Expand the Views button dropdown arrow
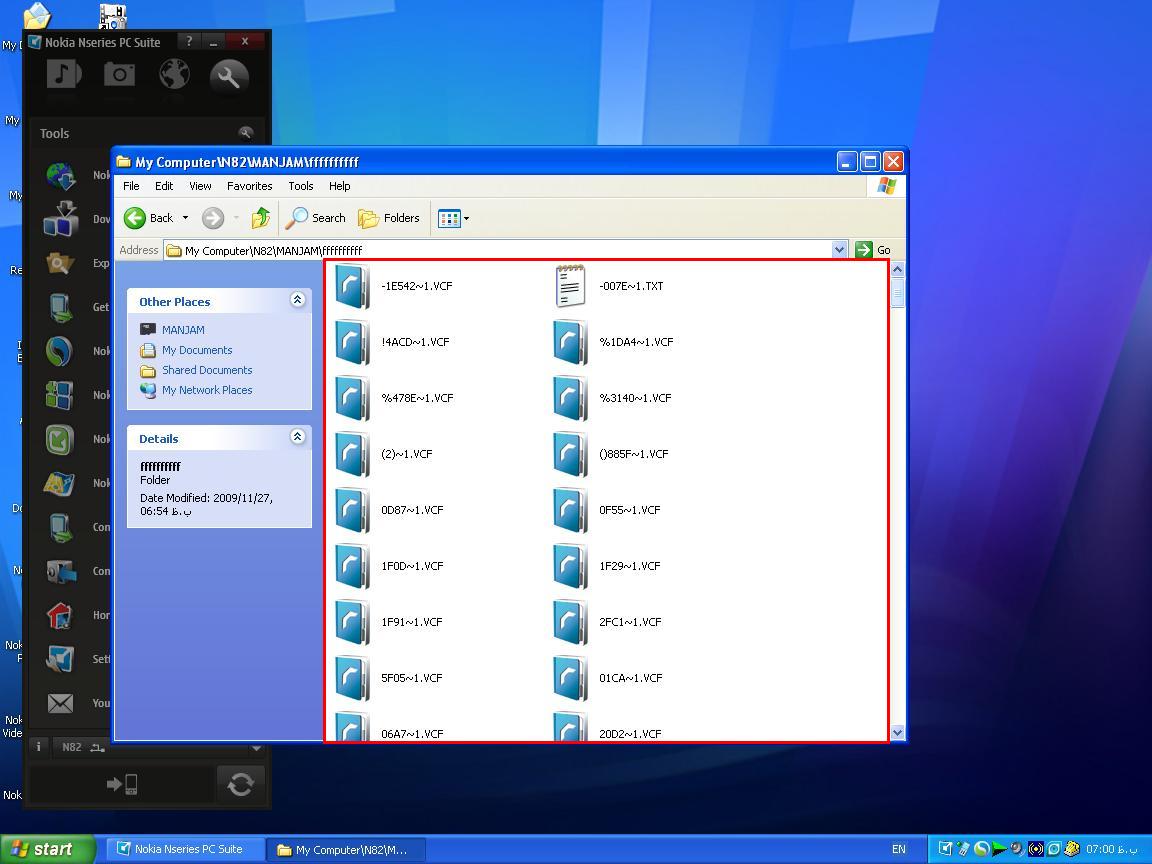The width and height of the screenshot is (1152, 864). 467,218
